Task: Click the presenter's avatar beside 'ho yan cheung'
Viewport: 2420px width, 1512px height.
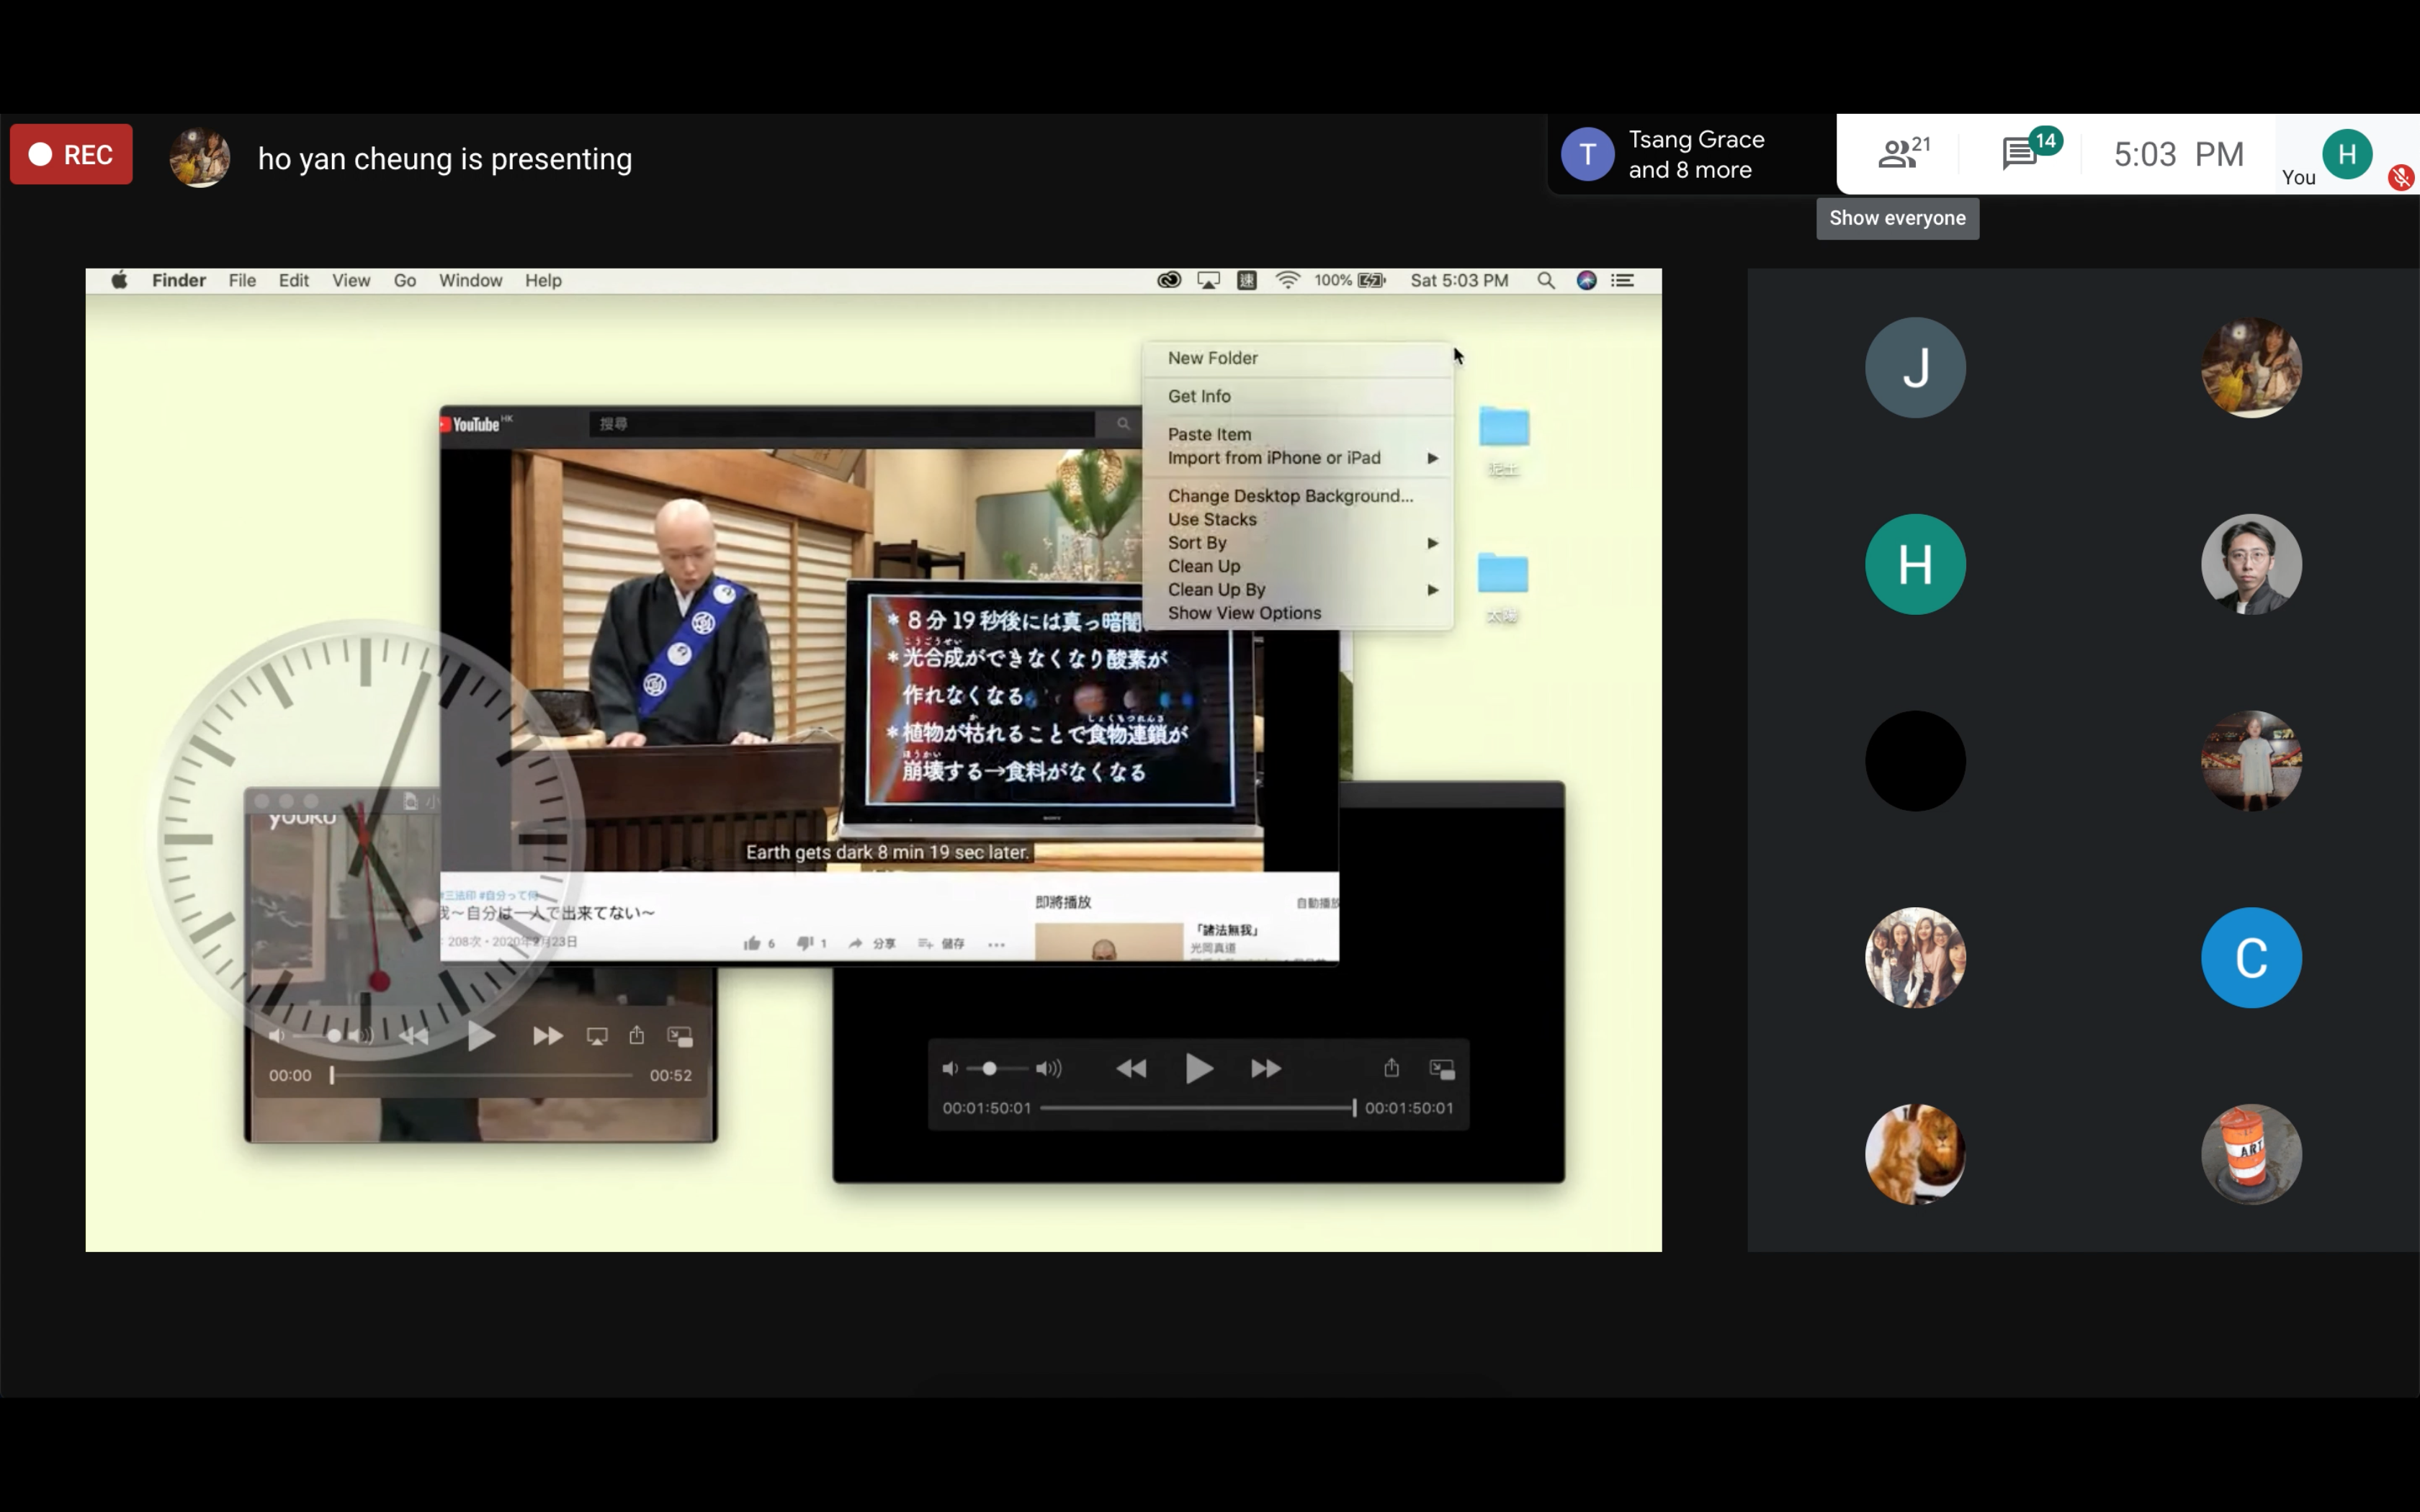Action: point(200,157)
